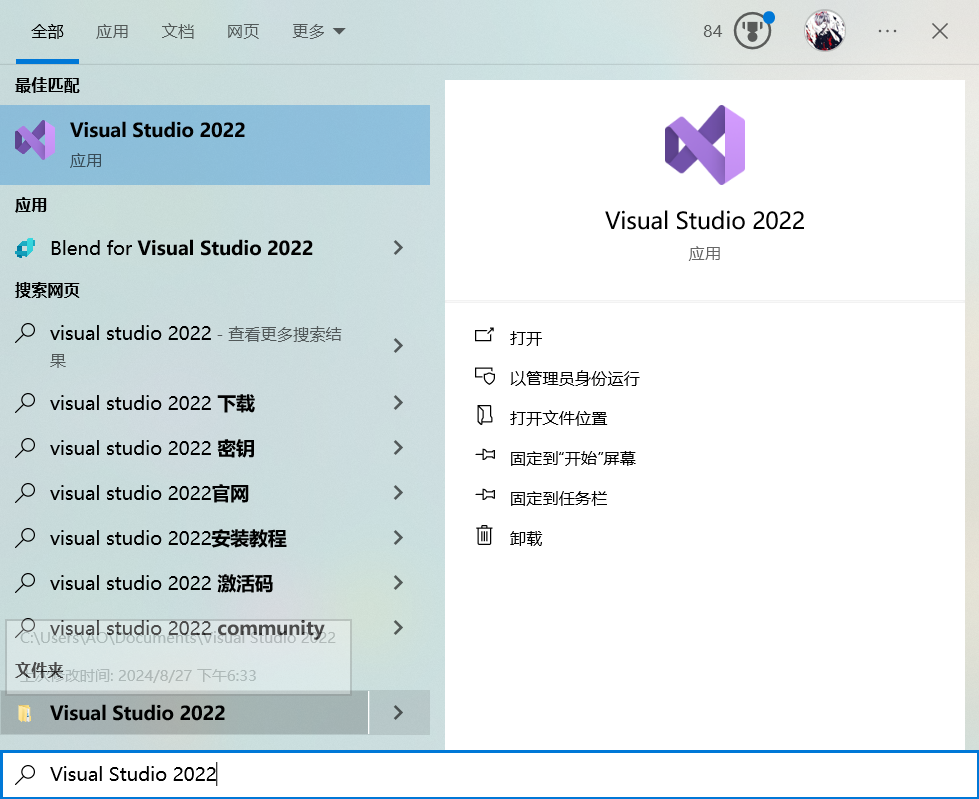Viewport: 979px width, 799px height.
Task: Open the three-dot options menu
Action: [887, 31]
